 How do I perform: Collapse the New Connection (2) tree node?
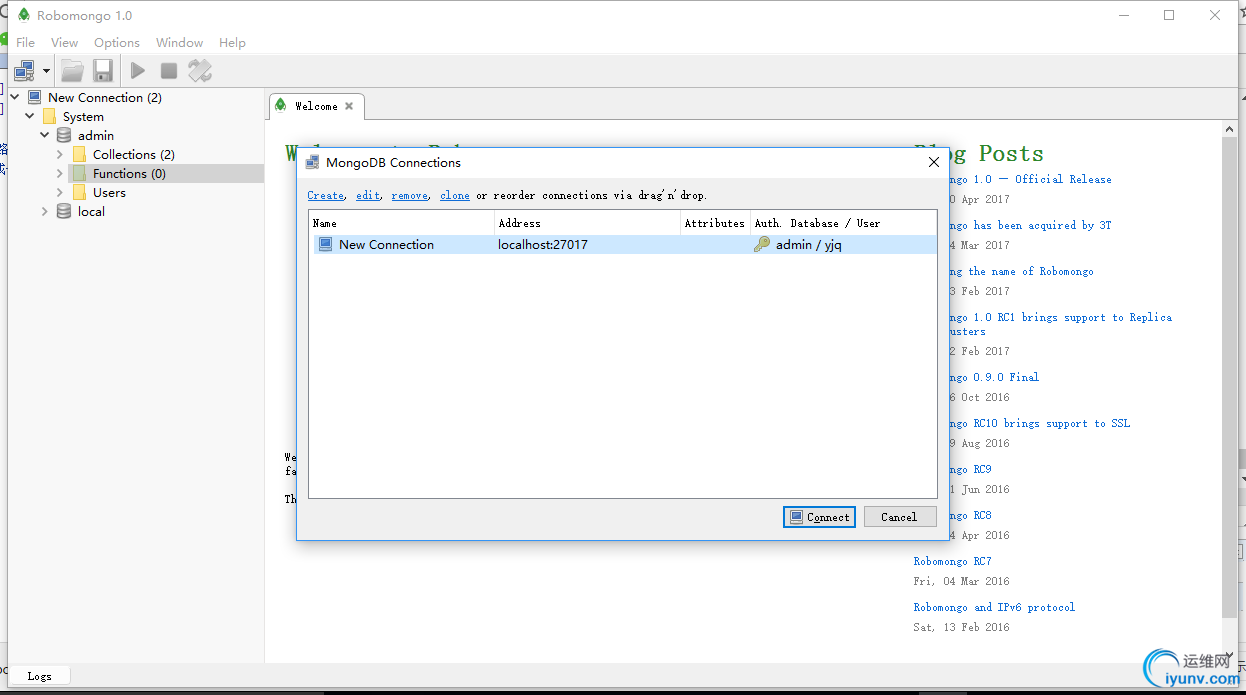click(15, 98)
